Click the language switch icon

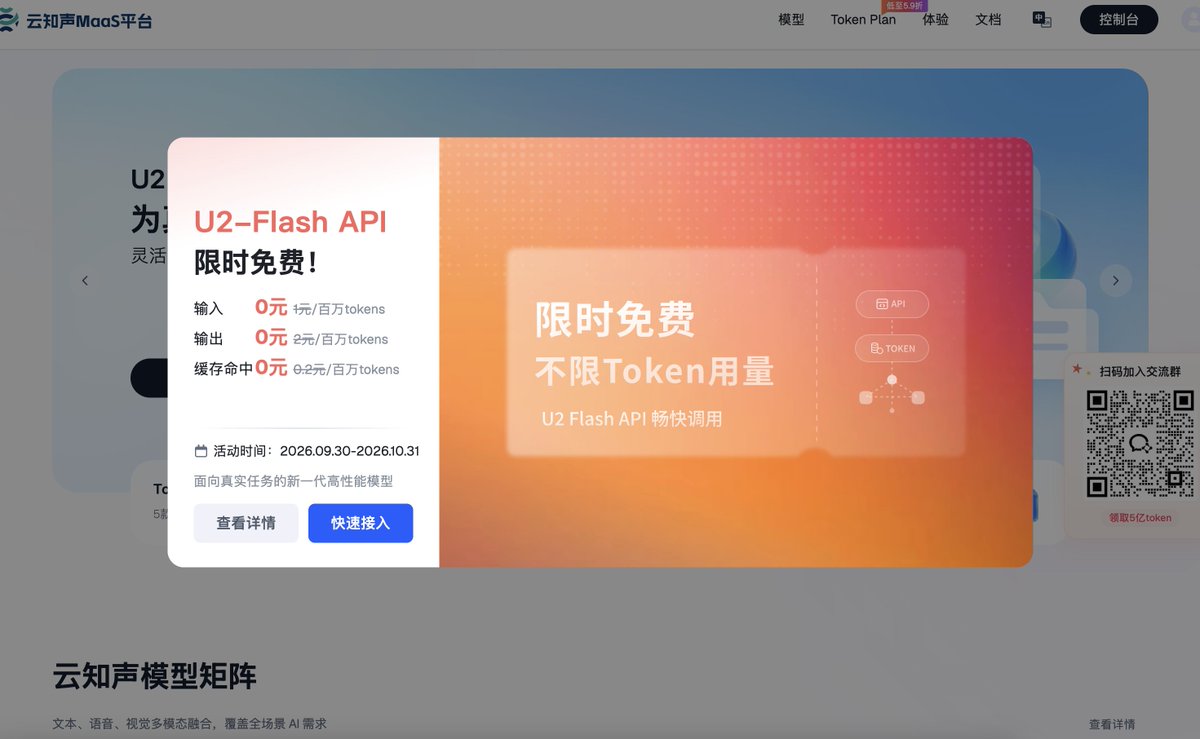pos(1042,20)
